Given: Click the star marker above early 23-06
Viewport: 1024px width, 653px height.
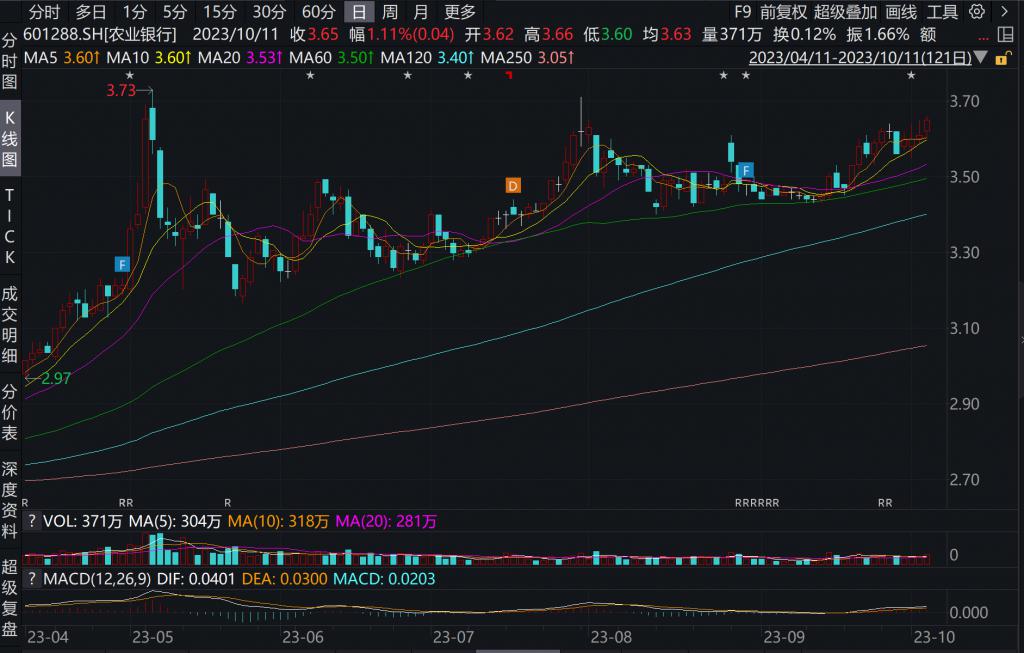Looking at the screenshot, I should pos(311,76).
